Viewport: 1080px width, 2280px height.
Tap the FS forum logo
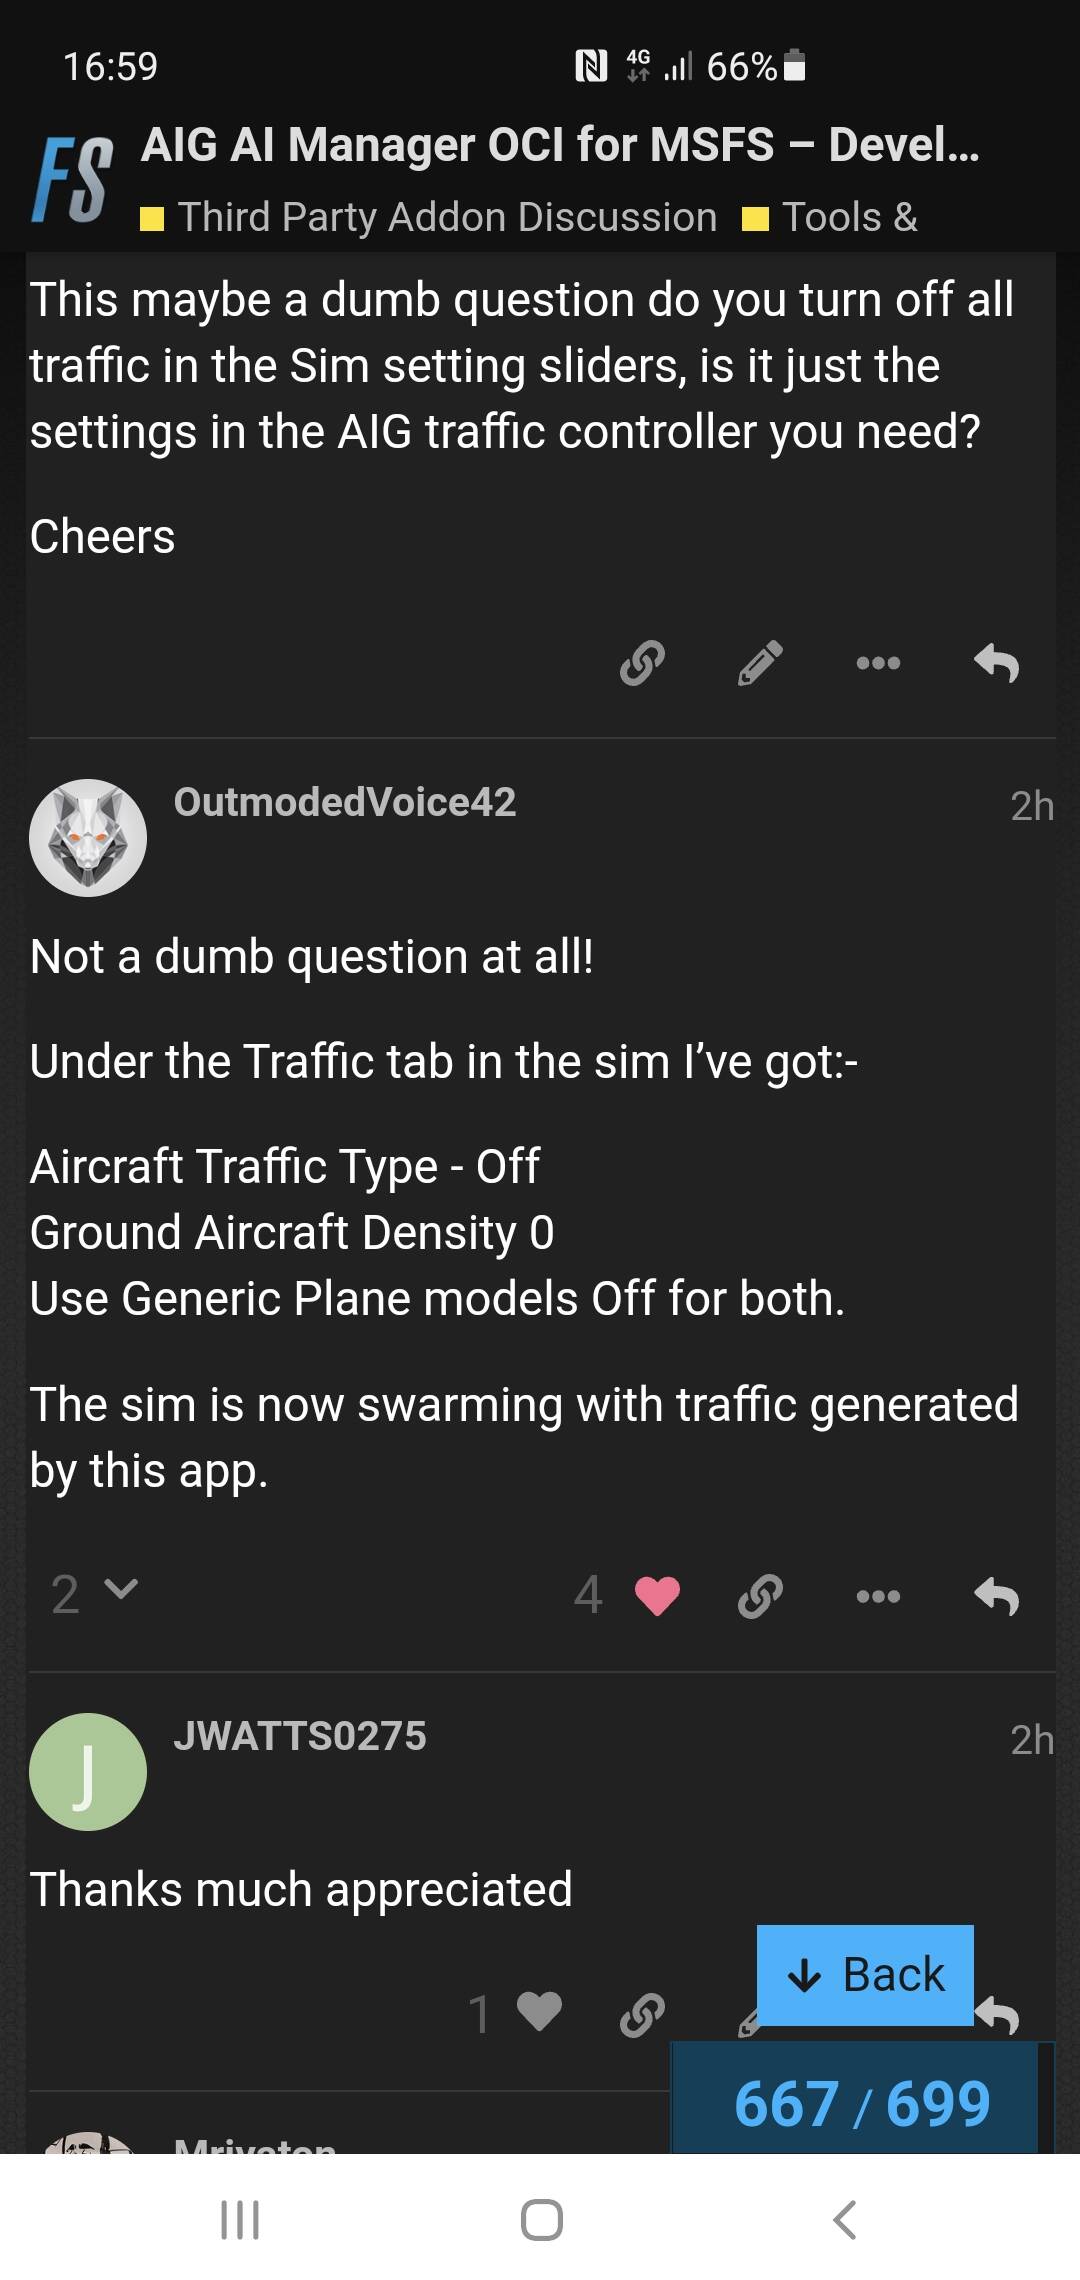72,180
